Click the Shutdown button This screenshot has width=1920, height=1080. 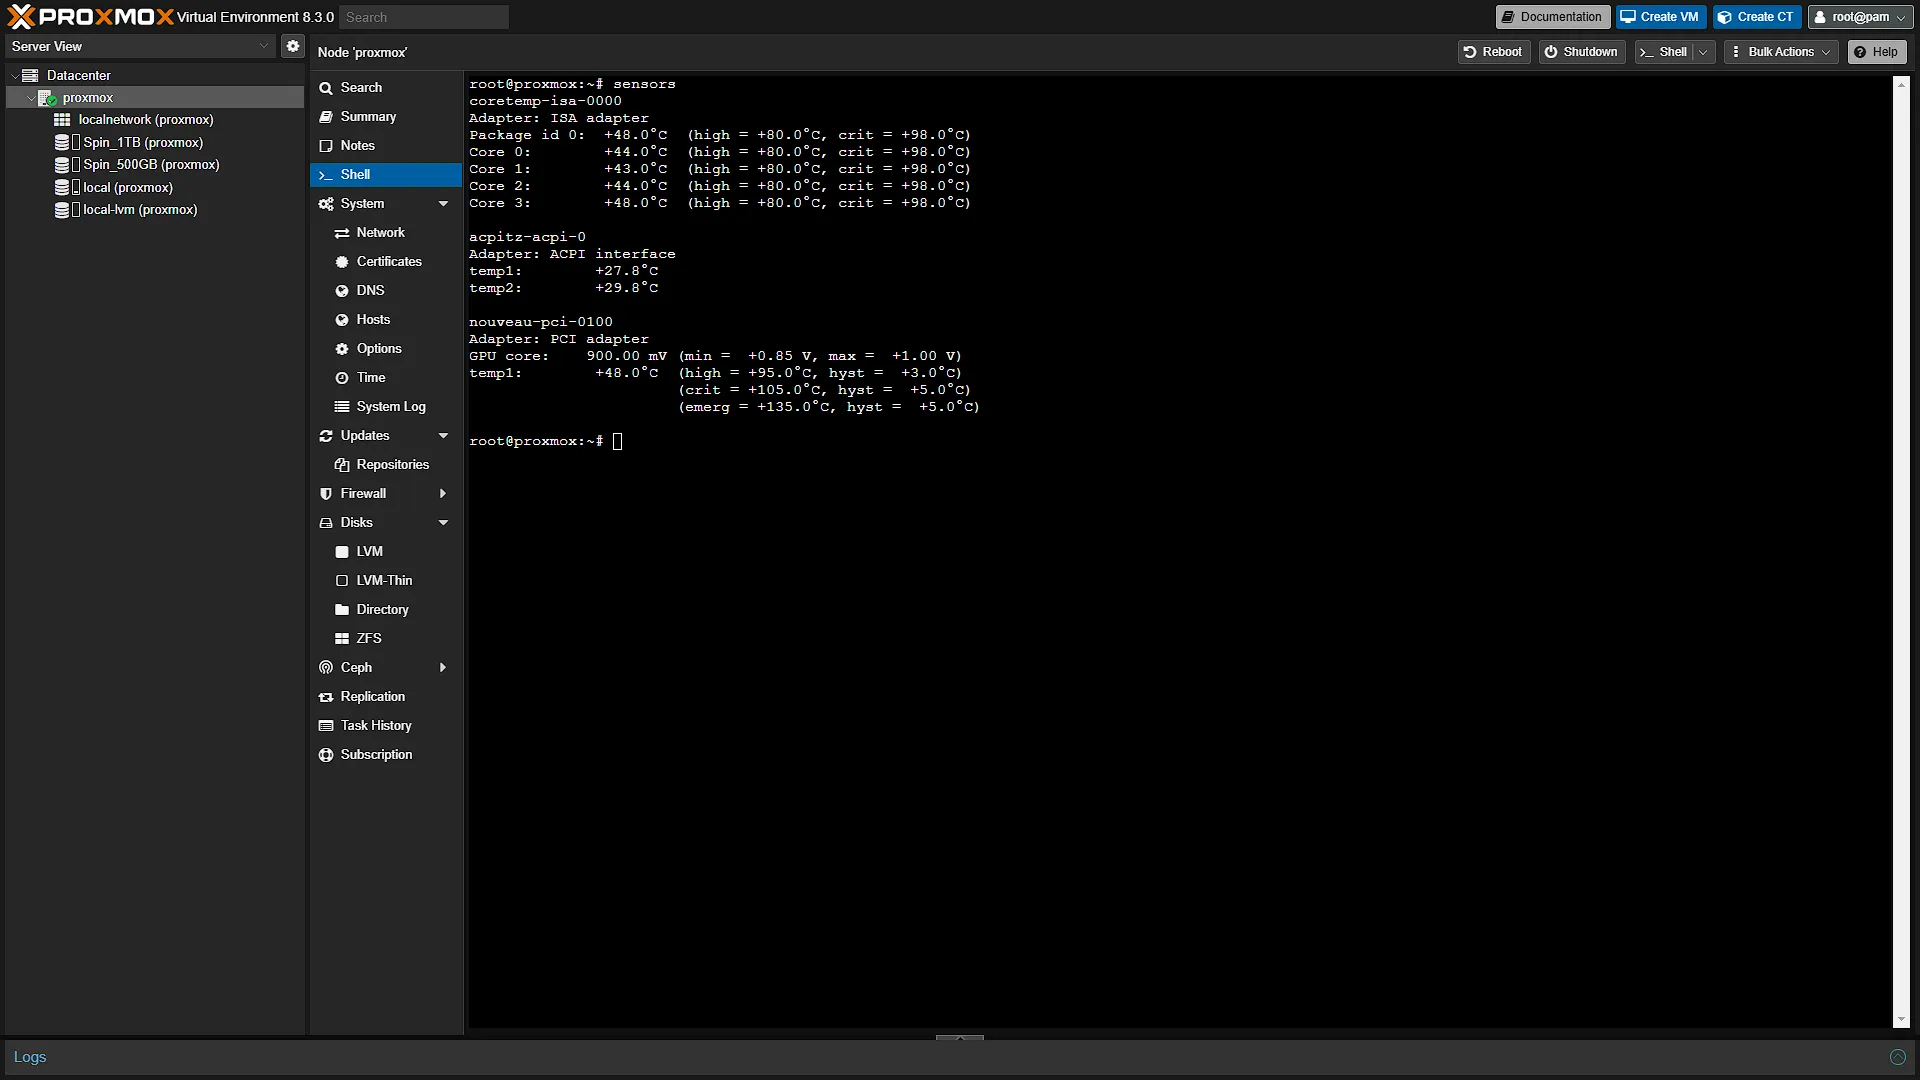pos(1582,52)
